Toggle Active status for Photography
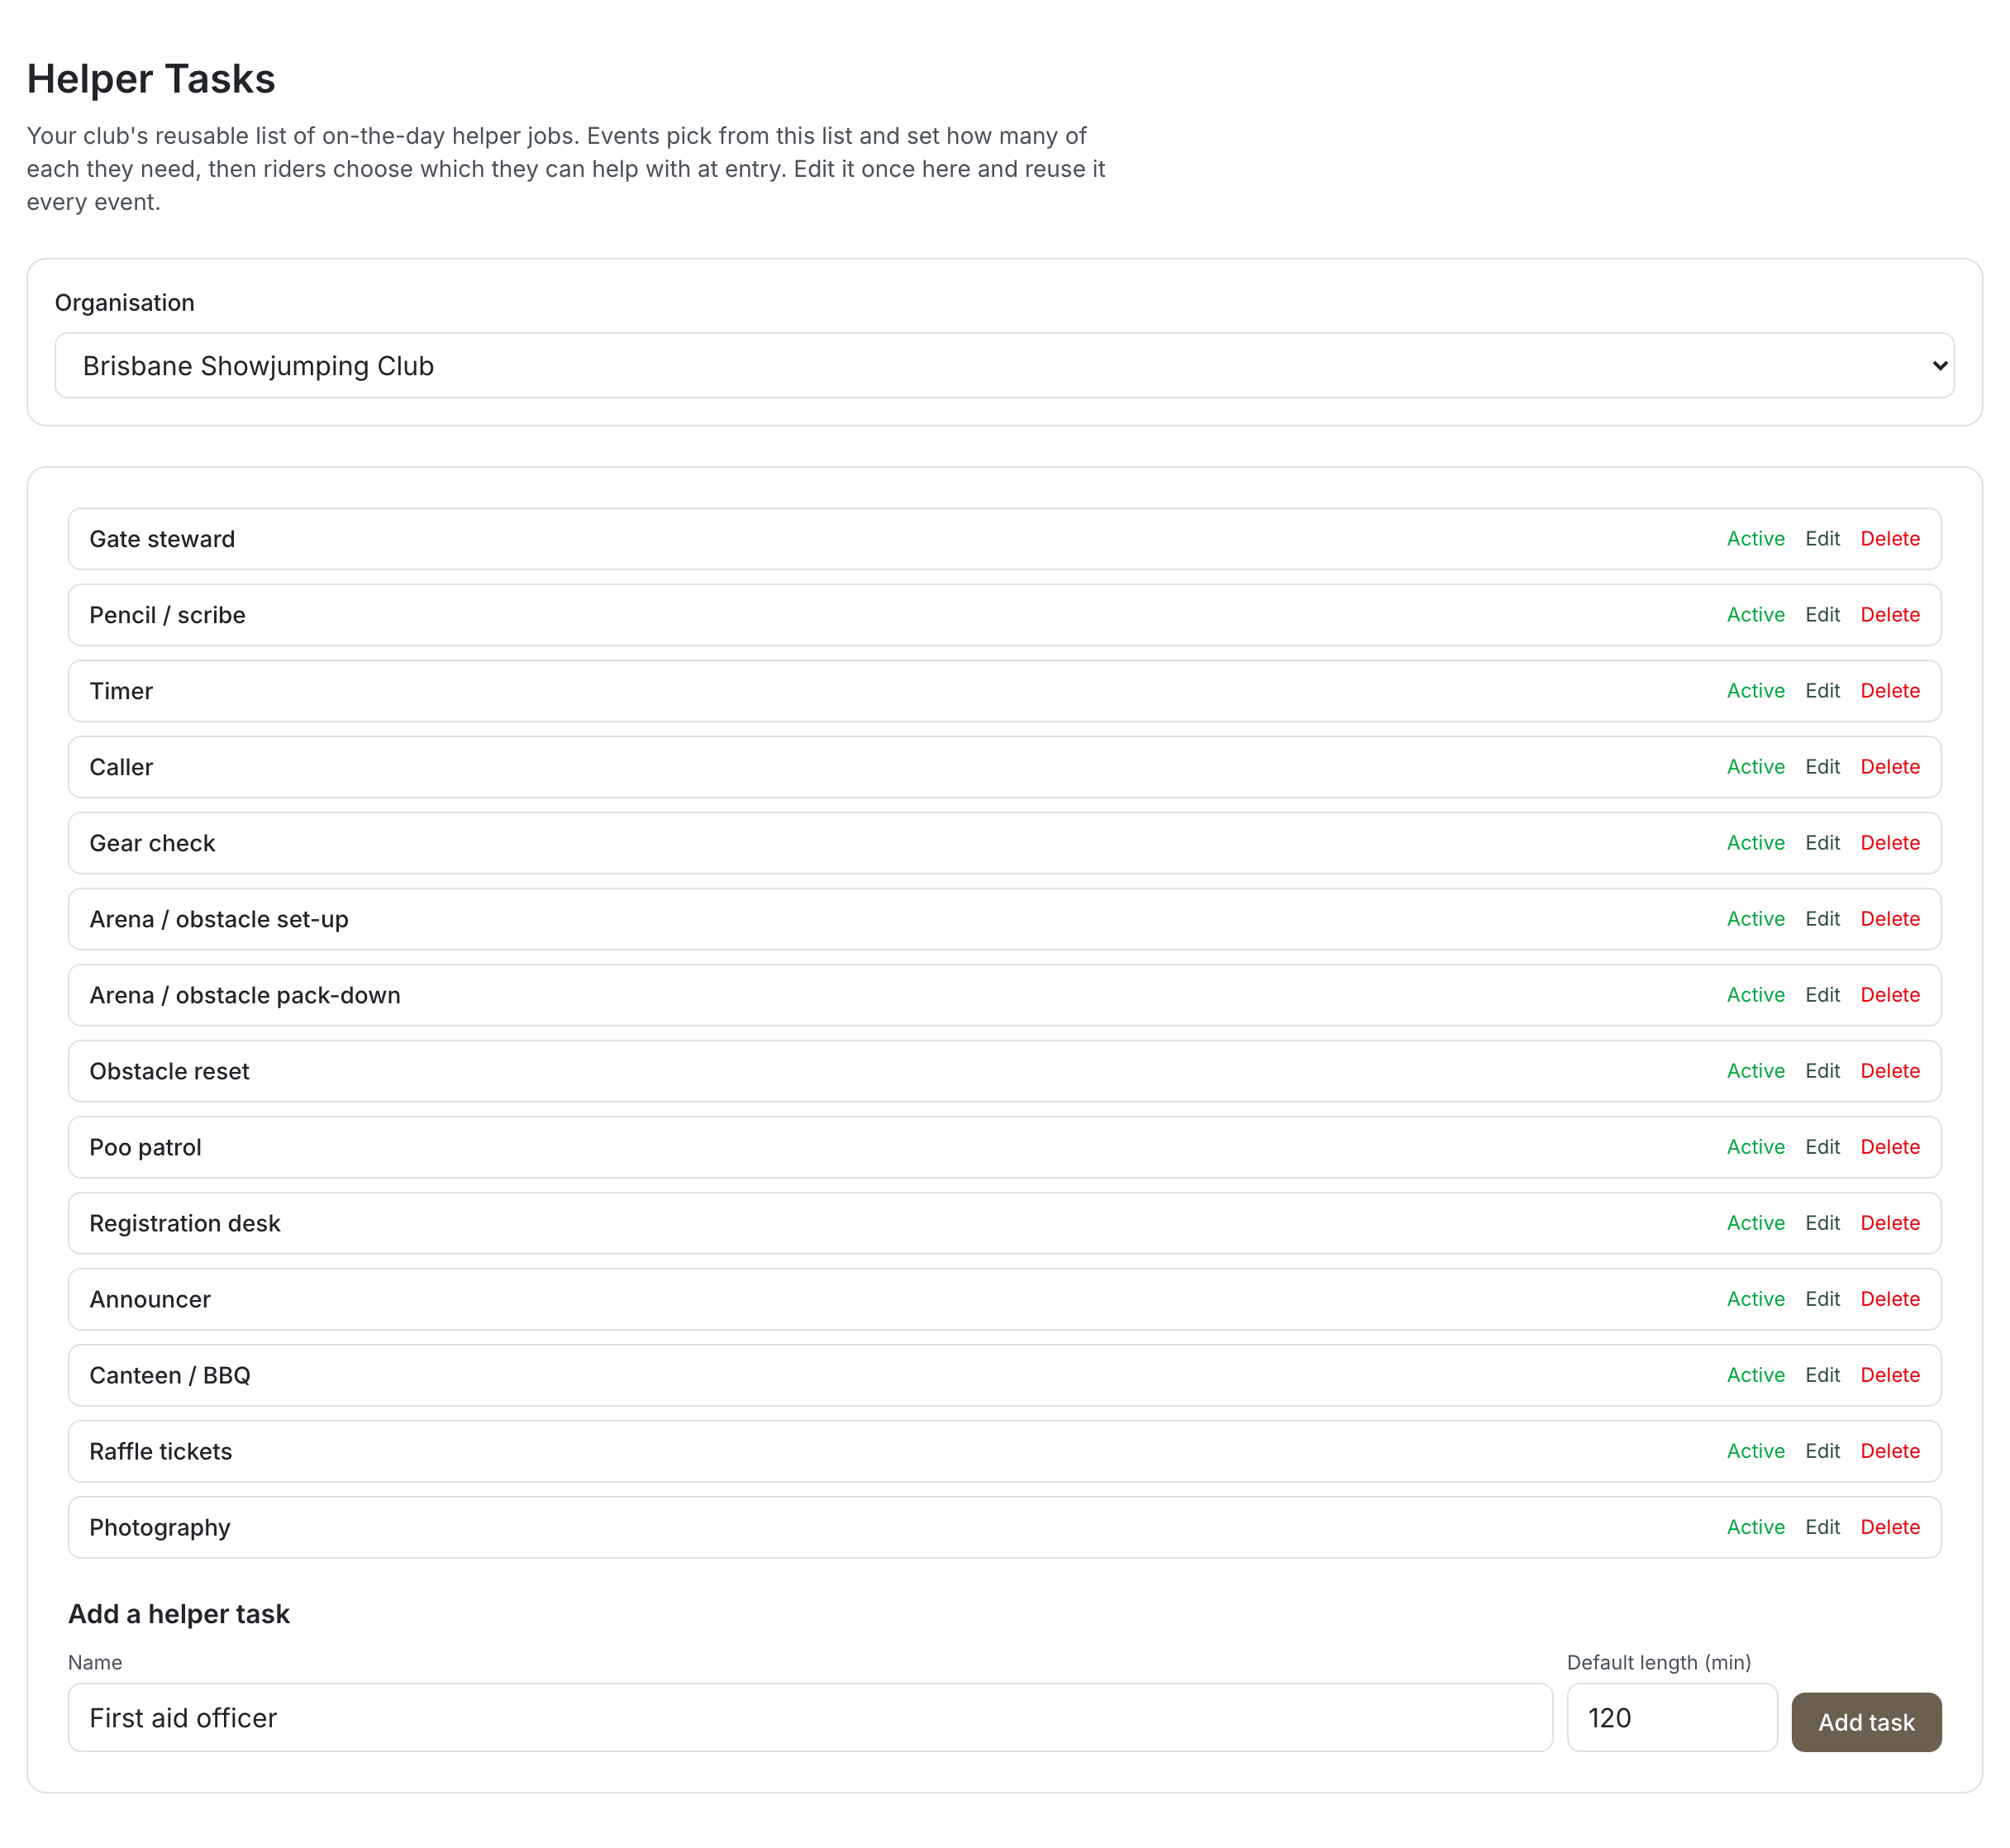 [x=1755, y=1527]
